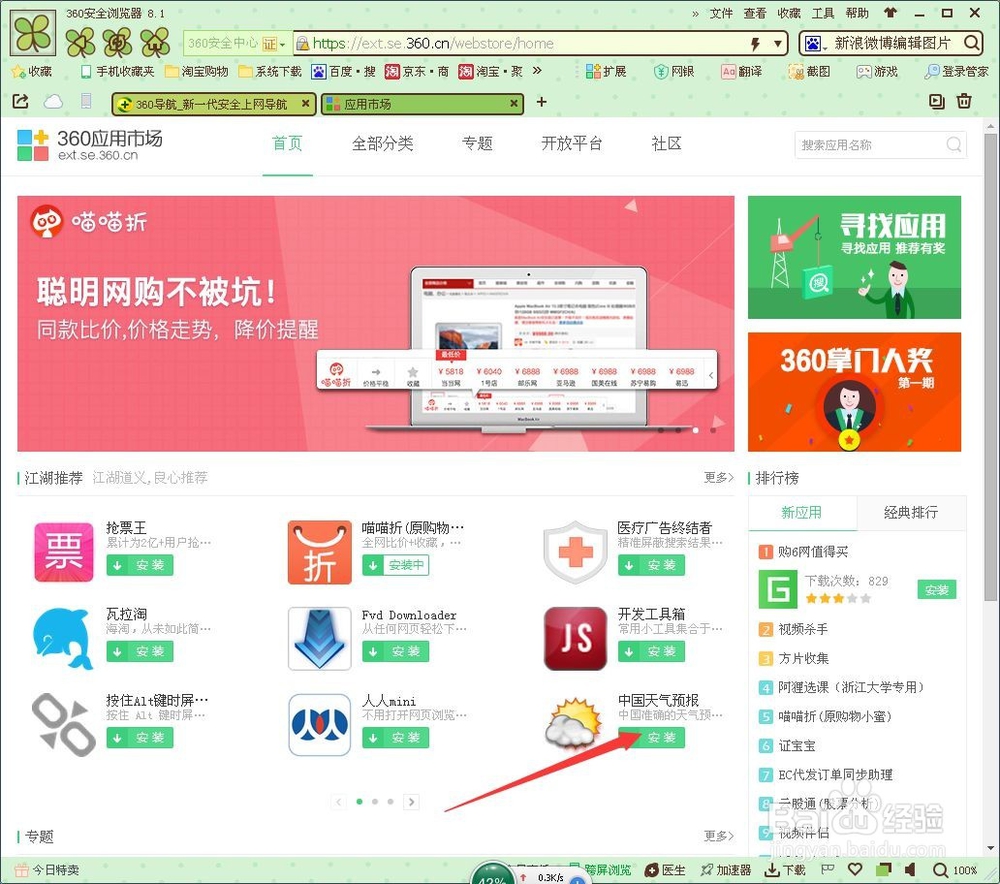1000x884 pixels.
Task: Click the 寻找应用 promo banner
Action: point(854,257)
